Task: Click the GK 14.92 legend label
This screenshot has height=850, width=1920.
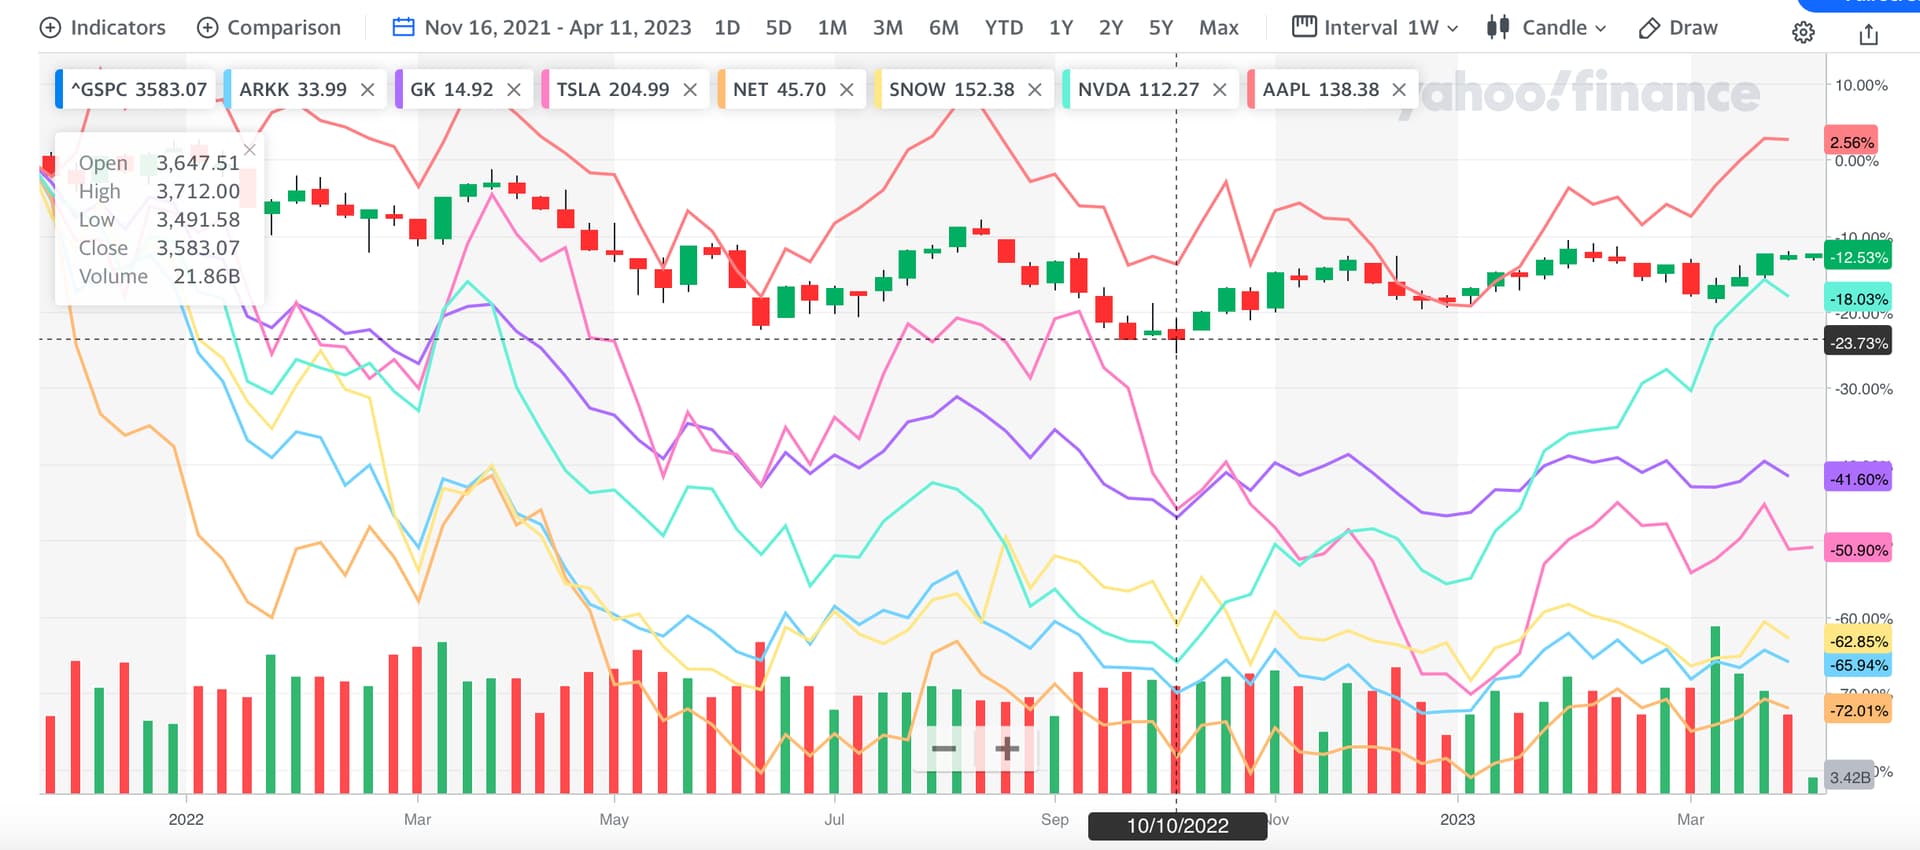Action: (x=452, y=90)
